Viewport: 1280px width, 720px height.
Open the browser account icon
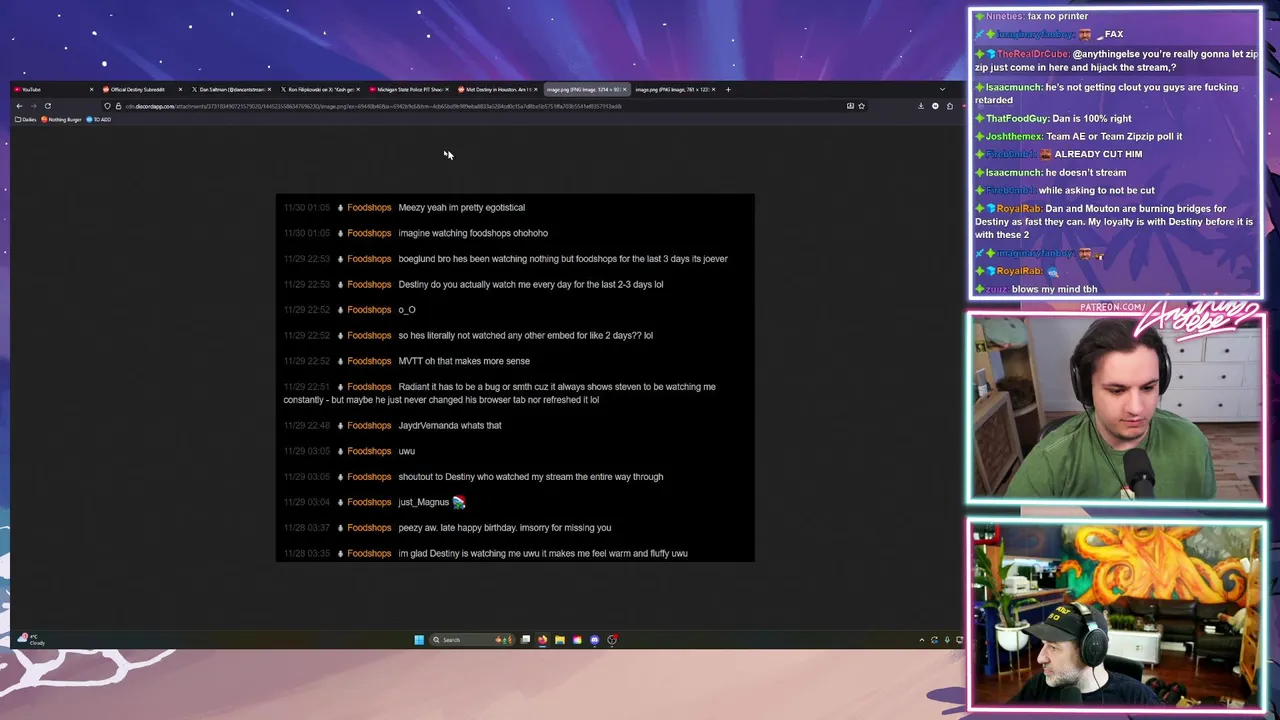coord(935,106)
